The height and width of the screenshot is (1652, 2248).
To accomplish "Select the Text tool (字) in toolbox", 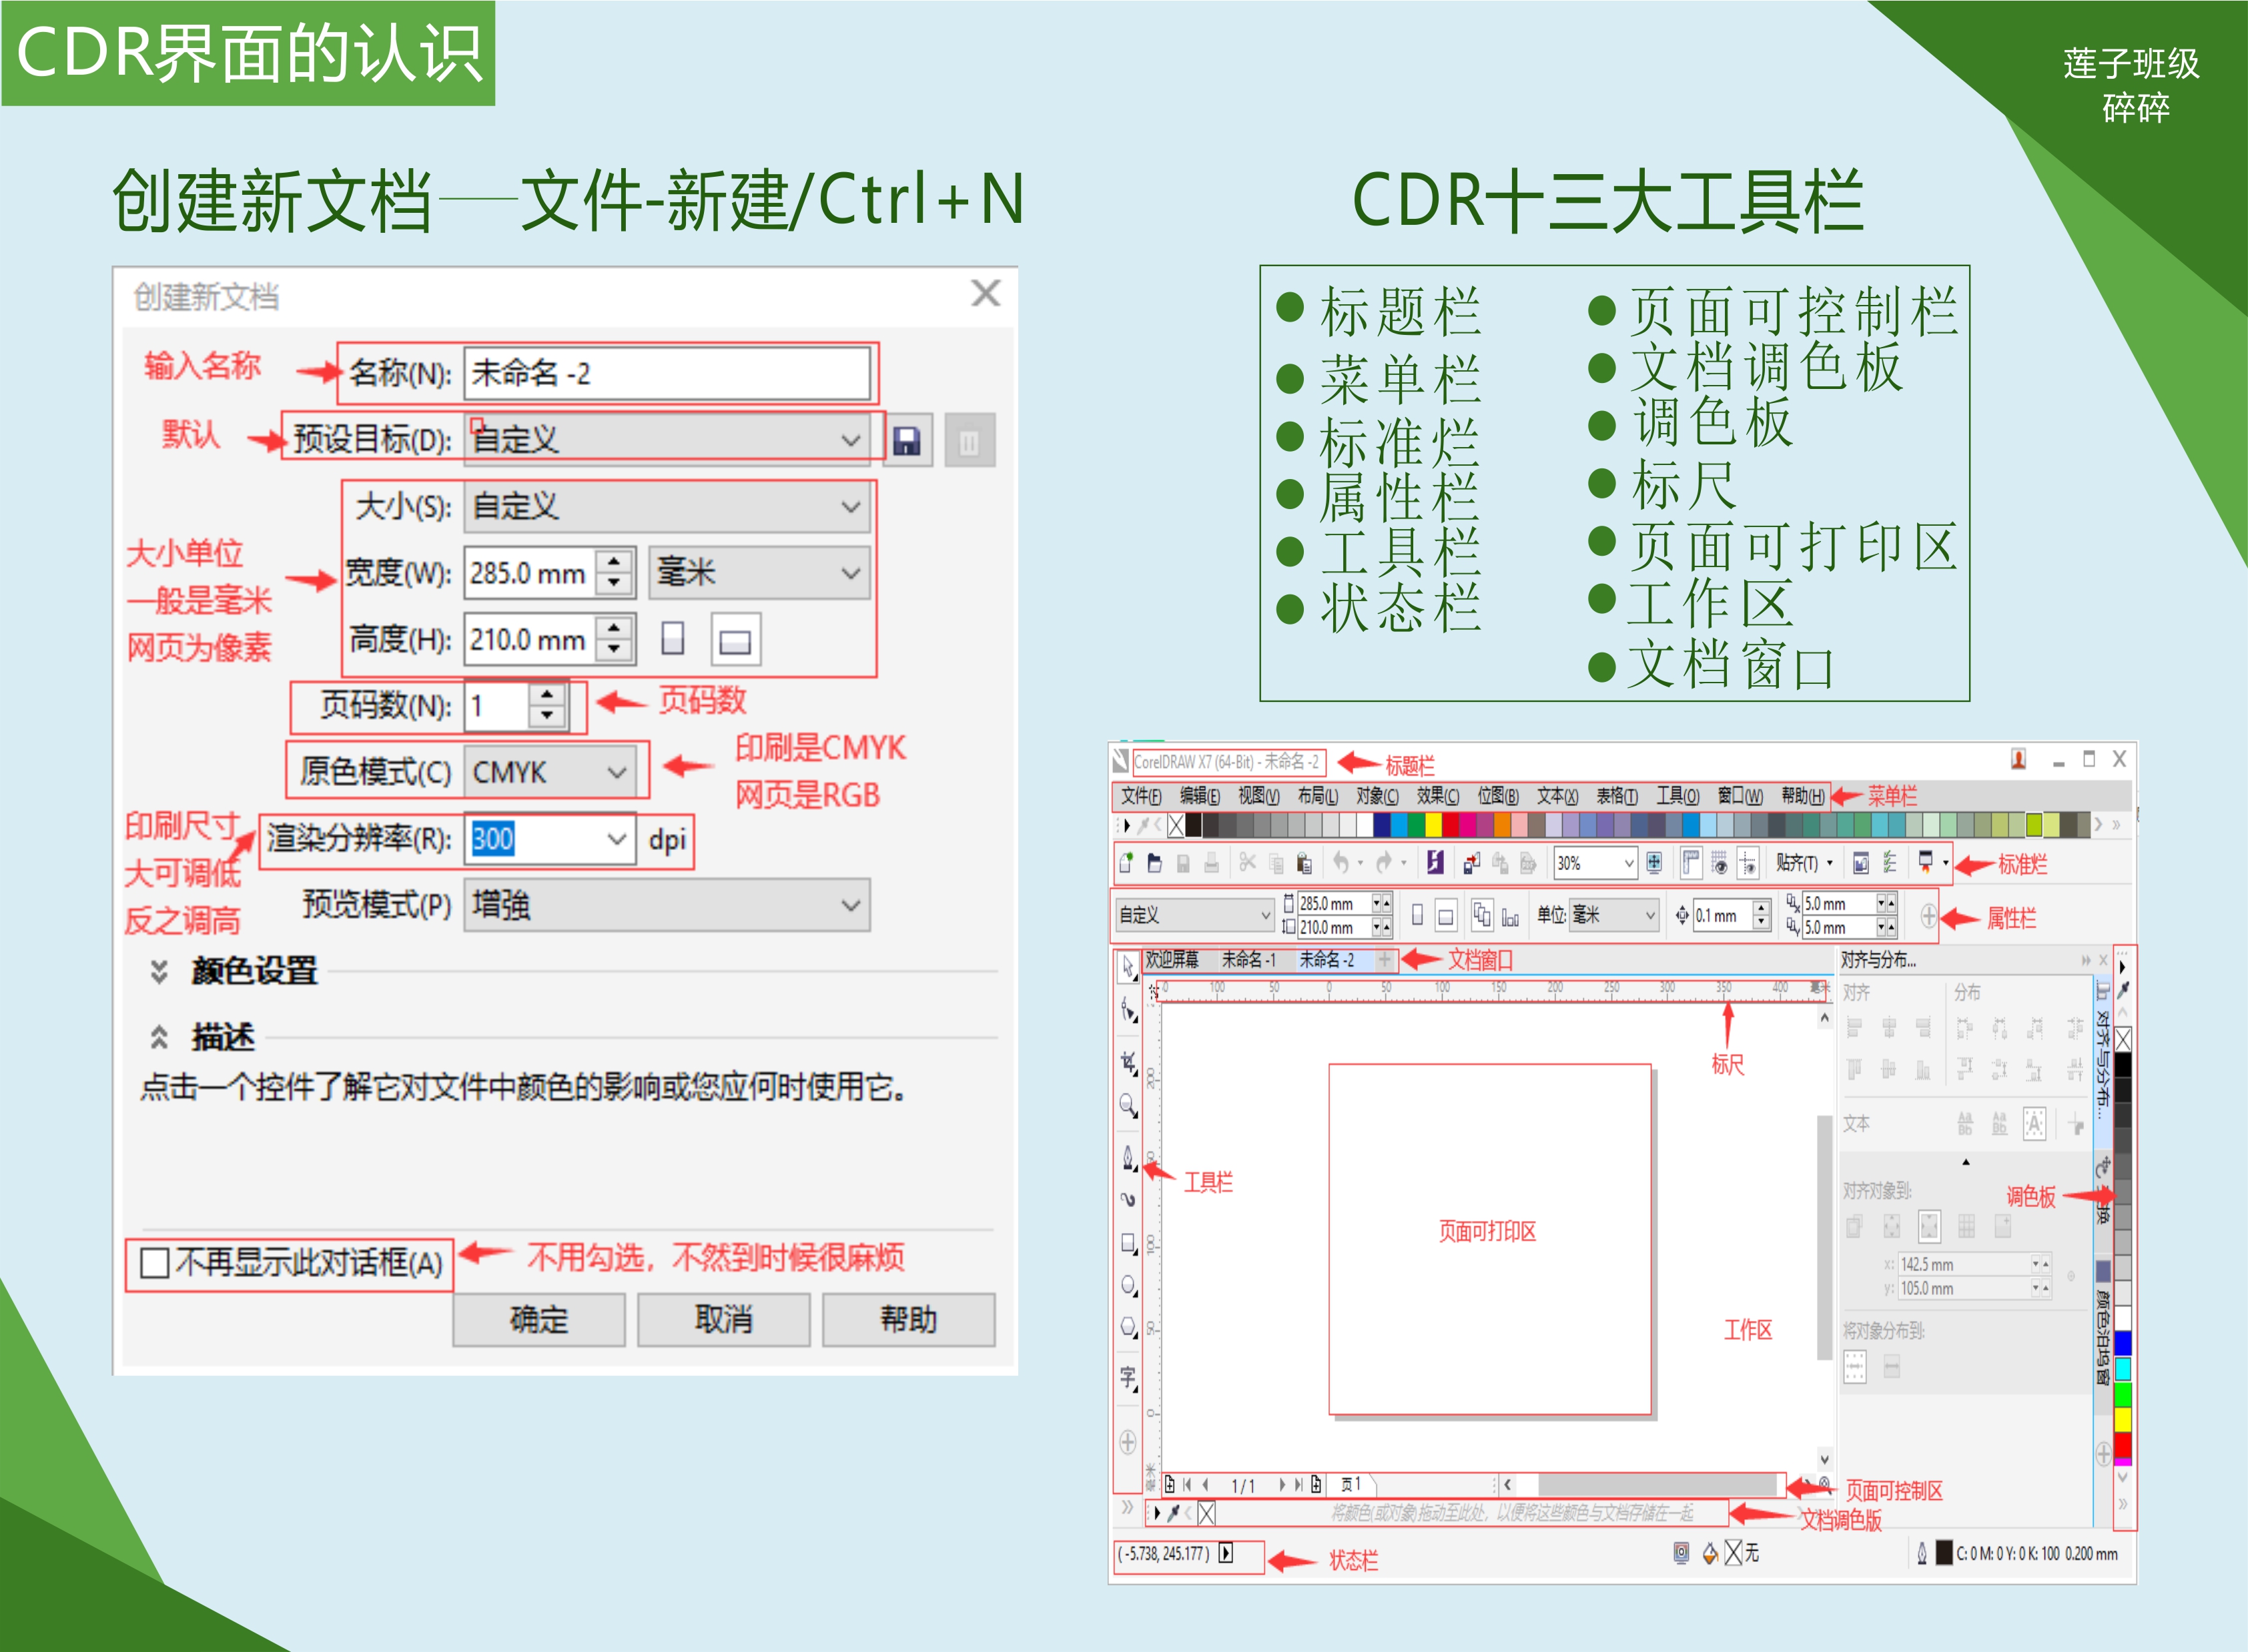I will 1128,1378.
